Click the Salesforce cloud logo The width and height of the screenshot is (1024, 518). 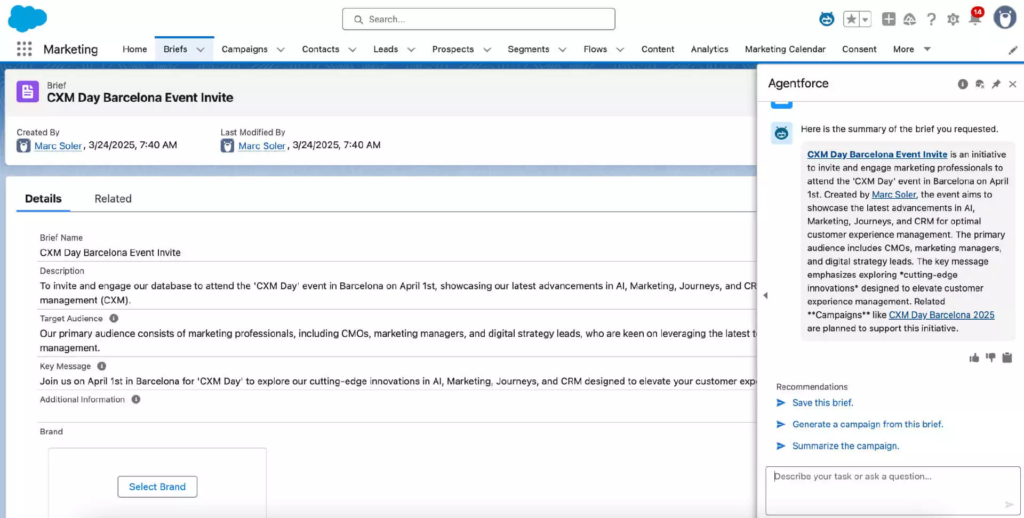(x=27, y=18)
